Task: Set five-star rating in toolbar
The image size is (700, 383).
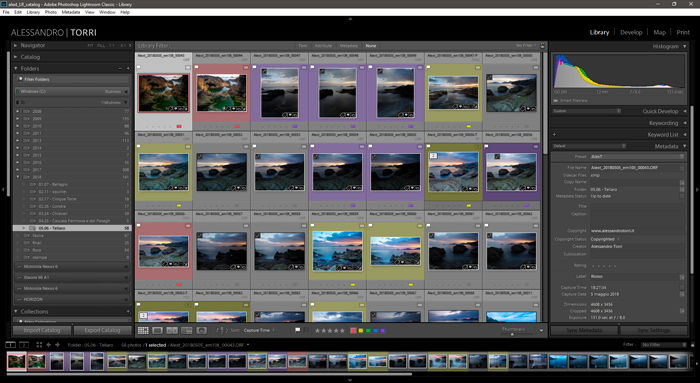Action: coord(342,331)
